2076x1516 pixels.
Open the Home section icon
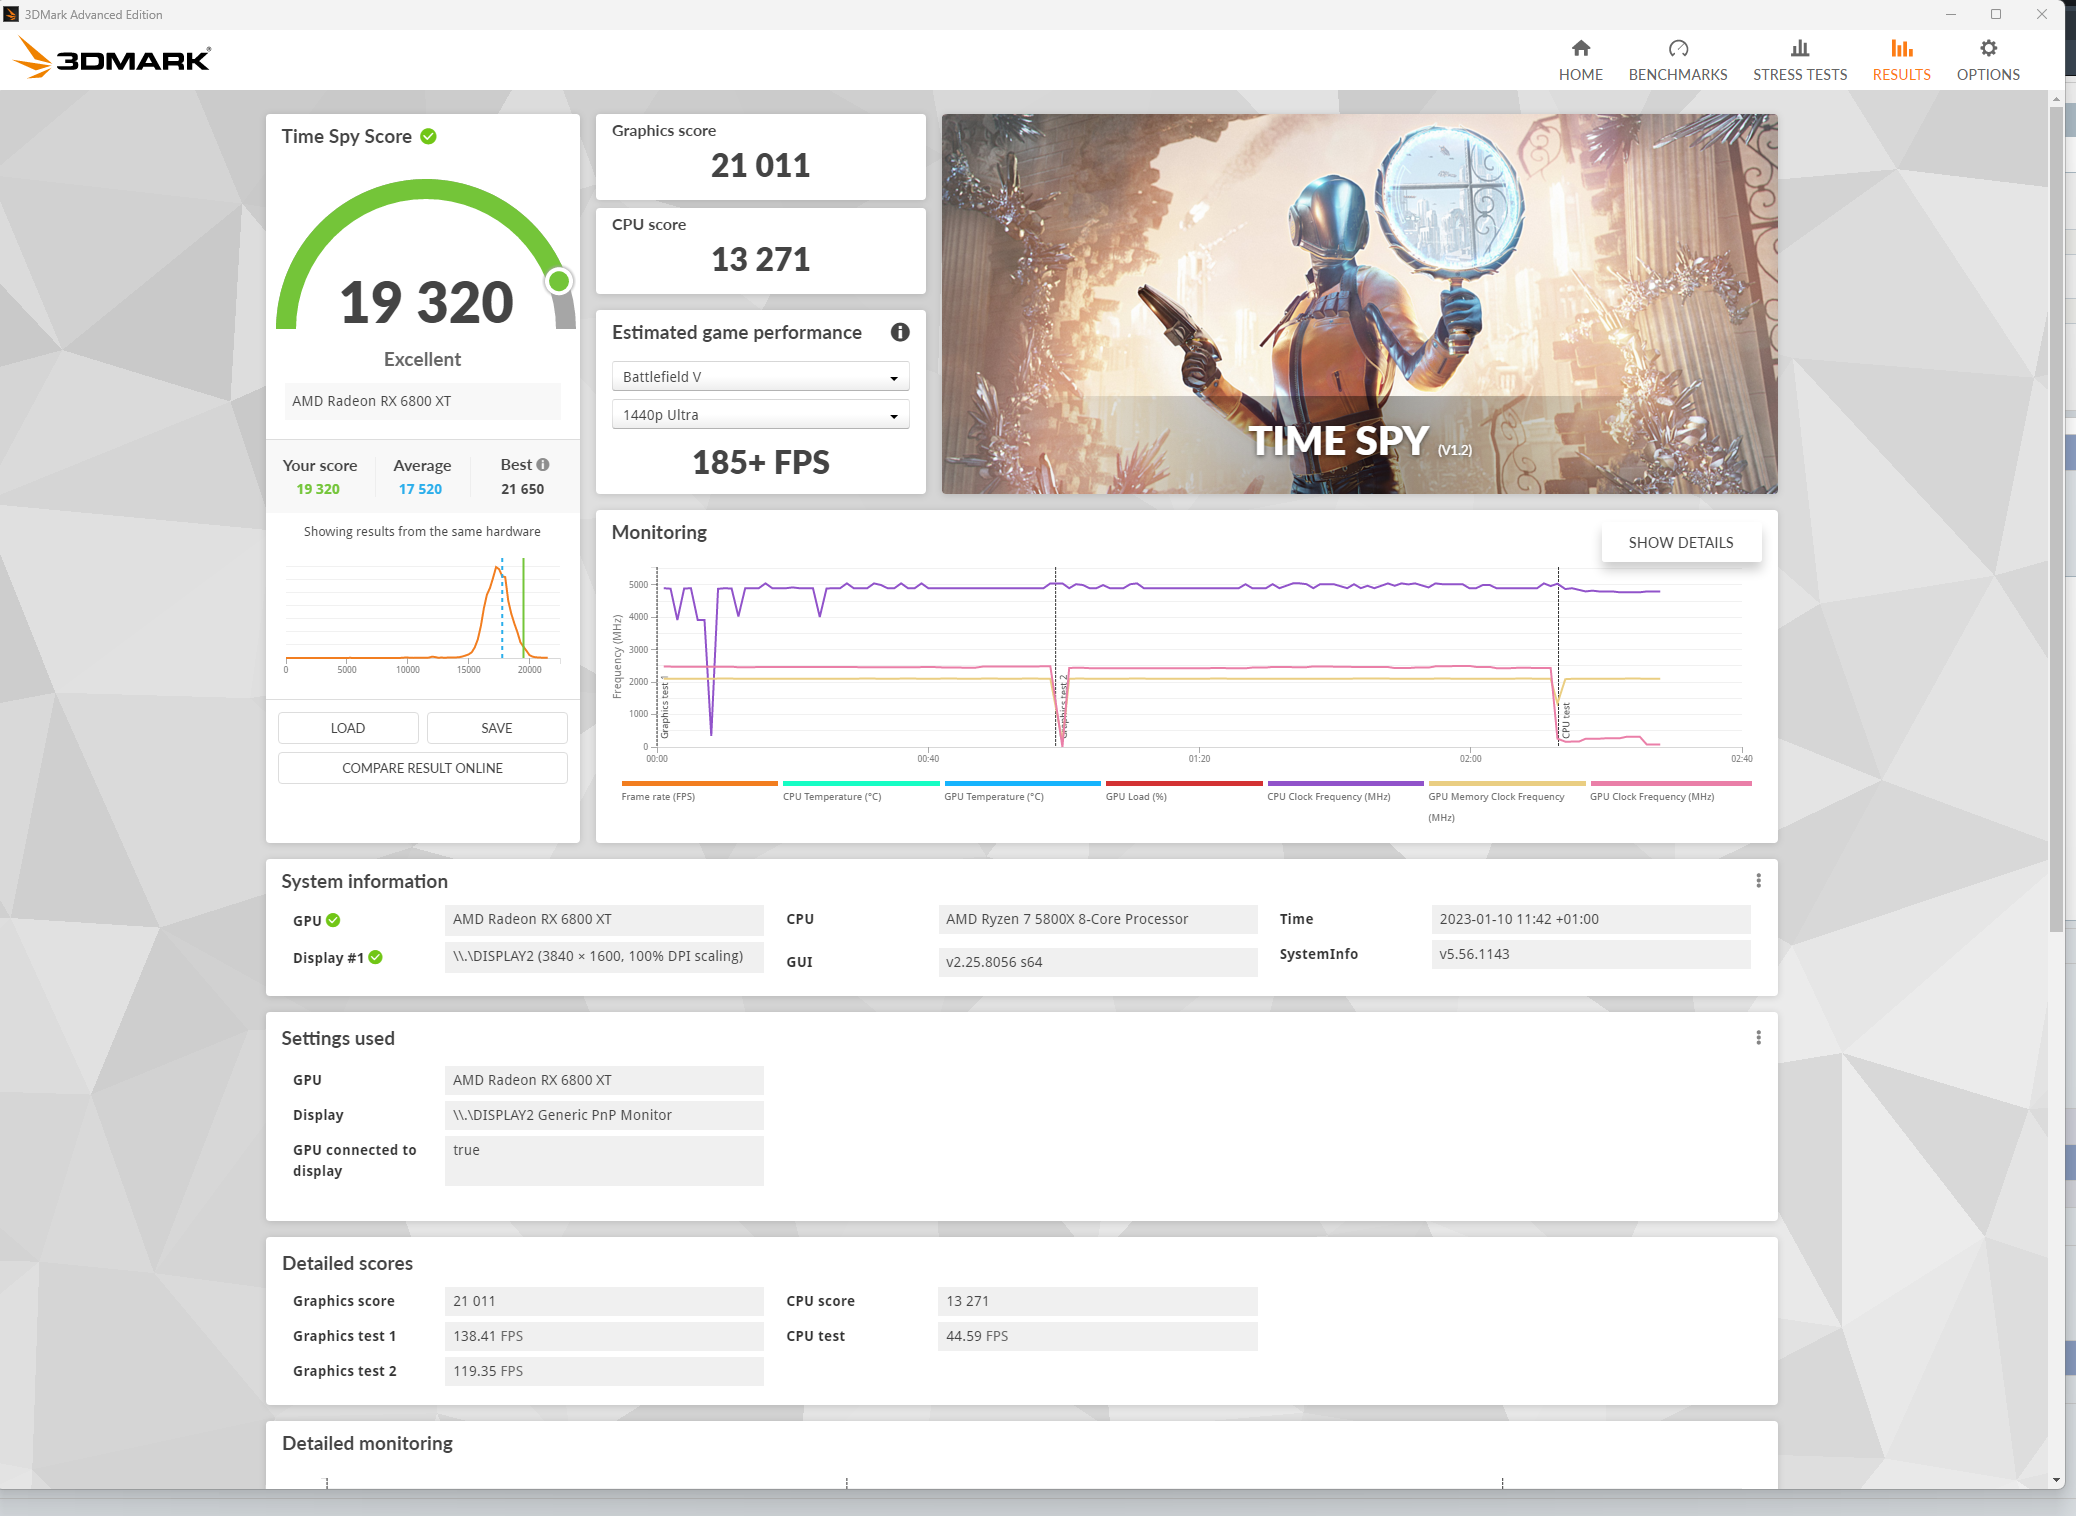point(1580,49)
